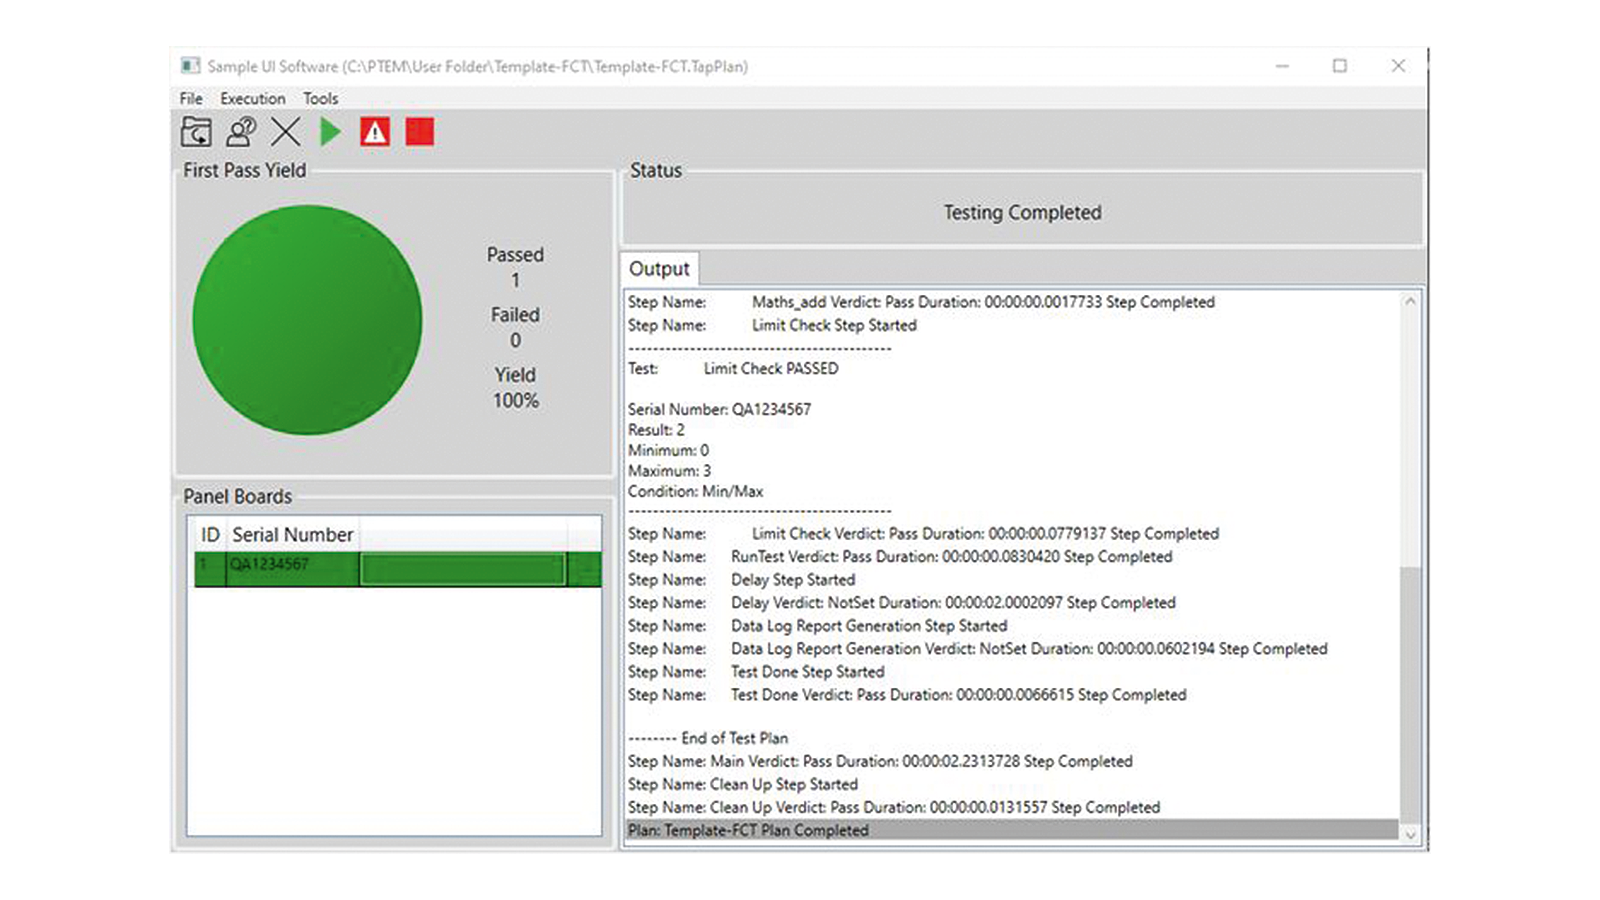Click the green first pass yield pie chart

pos(307,320)
